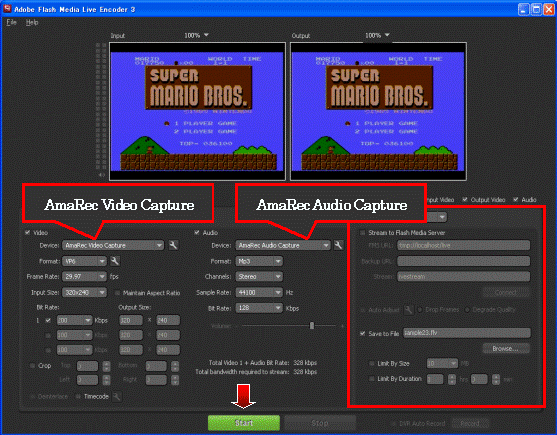Click Limit By Duration hours stepper
The height and width of the screenshot is (435, 557).
[452, 379]
